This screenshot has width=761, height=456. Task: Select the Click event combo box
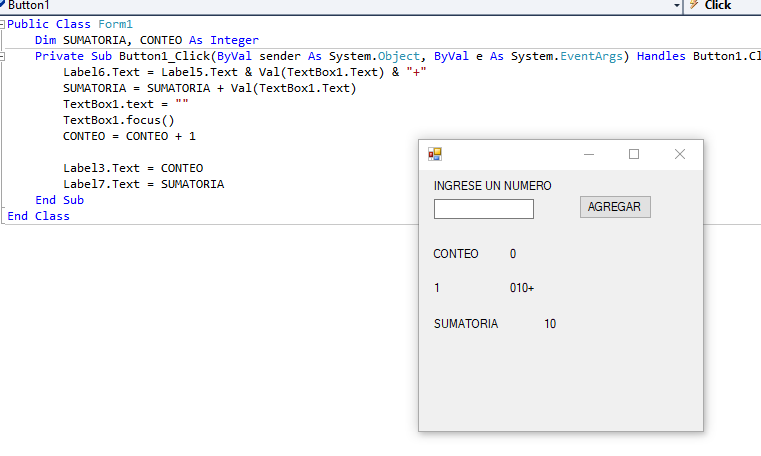tap(723, 6)
